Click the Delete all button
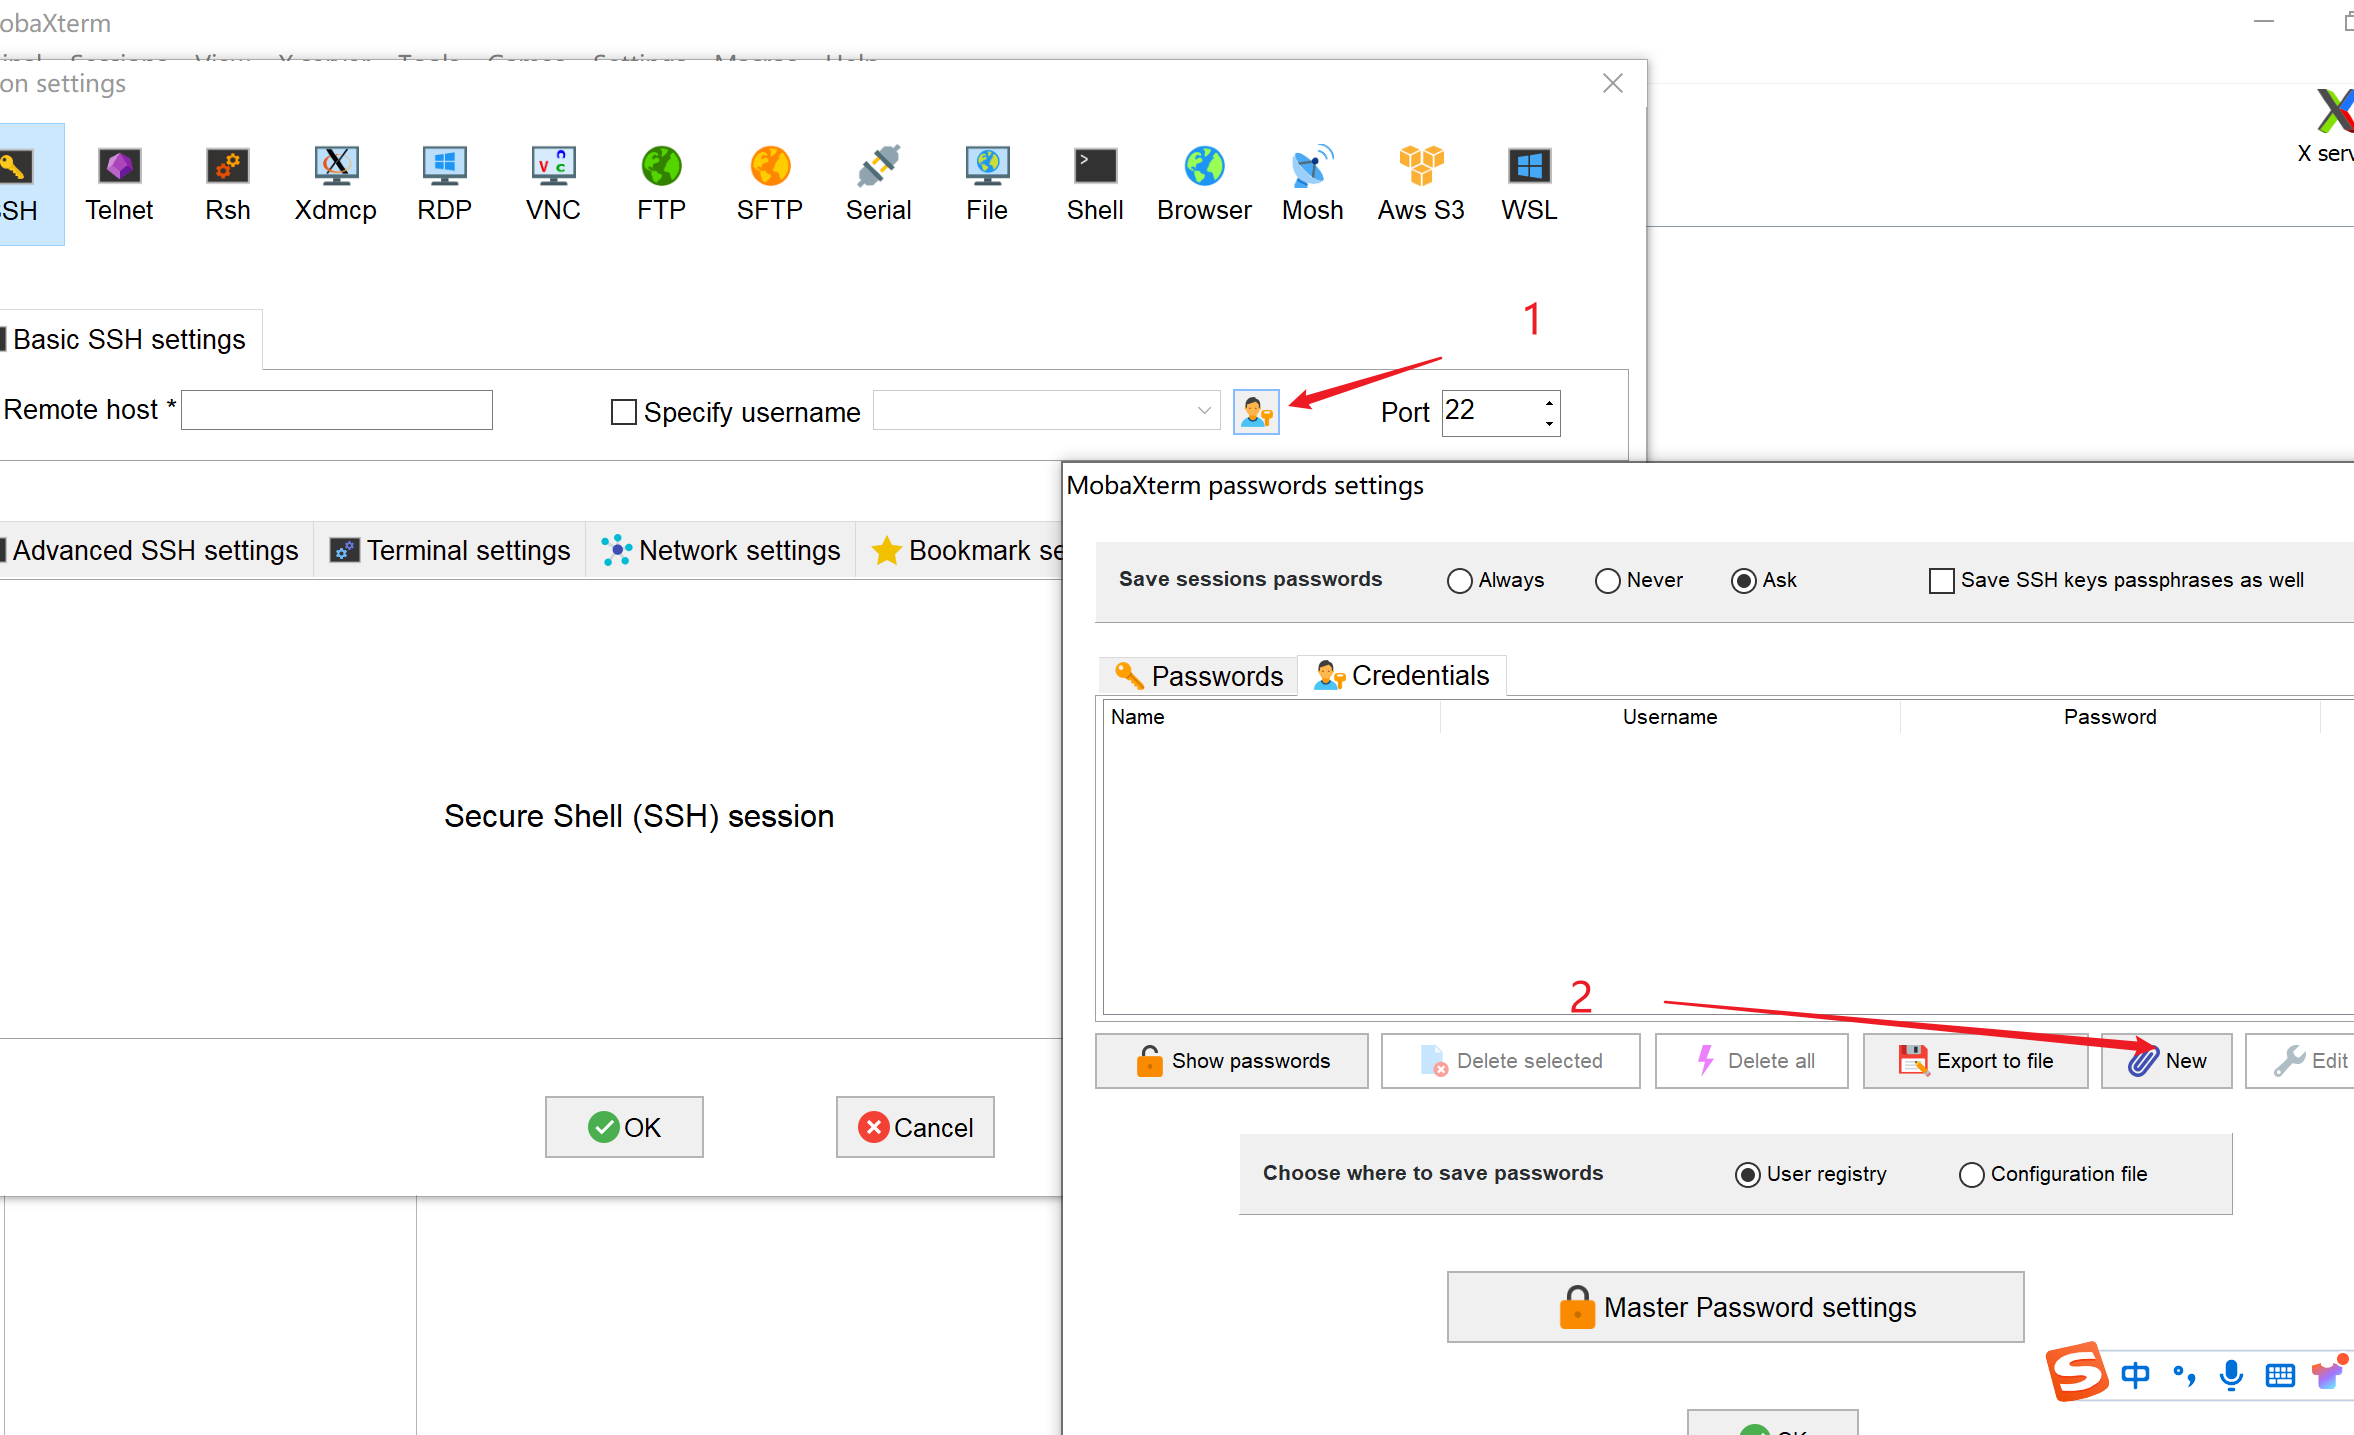Image resolution: width=2354 pixels, height=1435 pixels. point(1752,1061)
